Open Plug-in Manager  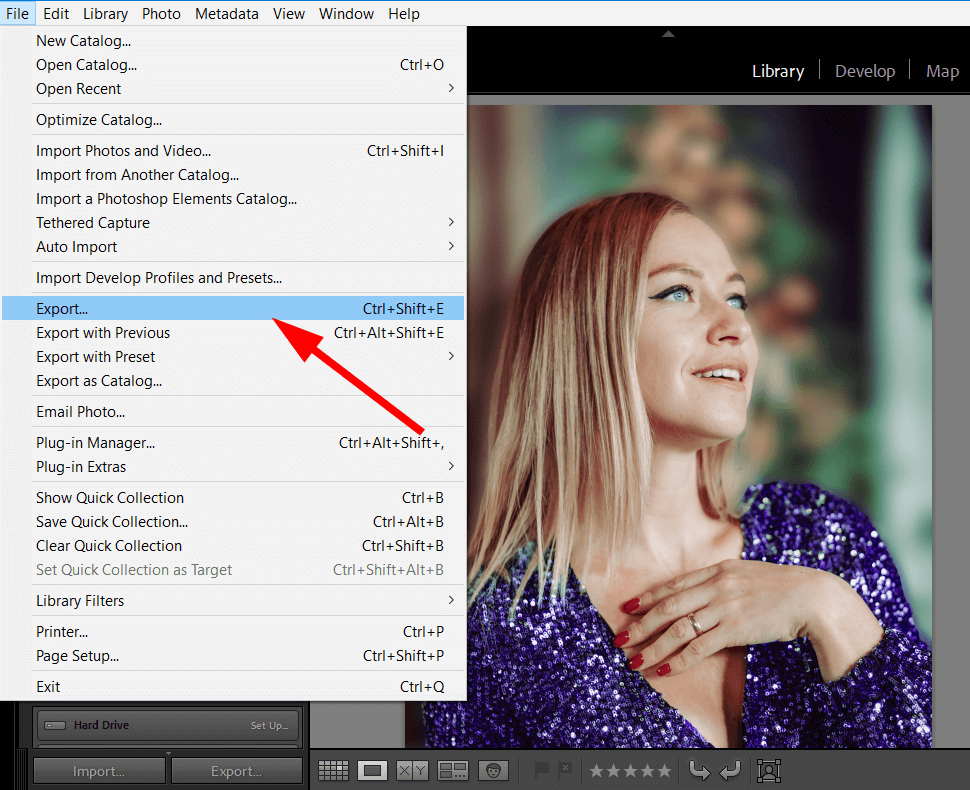click(233, 443)
